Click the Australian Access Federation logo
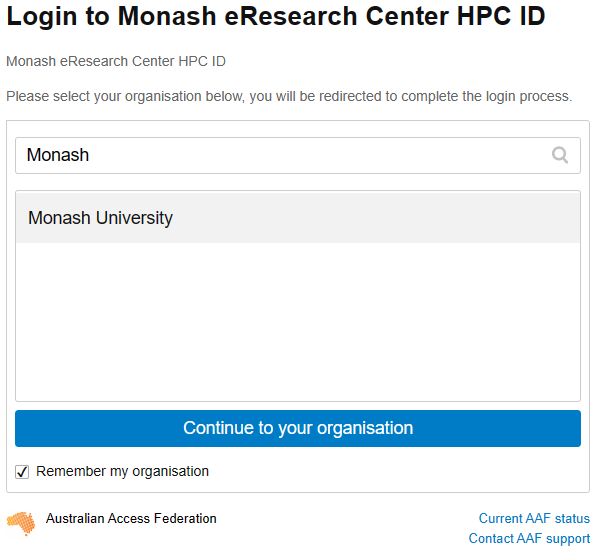 click(21, 524)
